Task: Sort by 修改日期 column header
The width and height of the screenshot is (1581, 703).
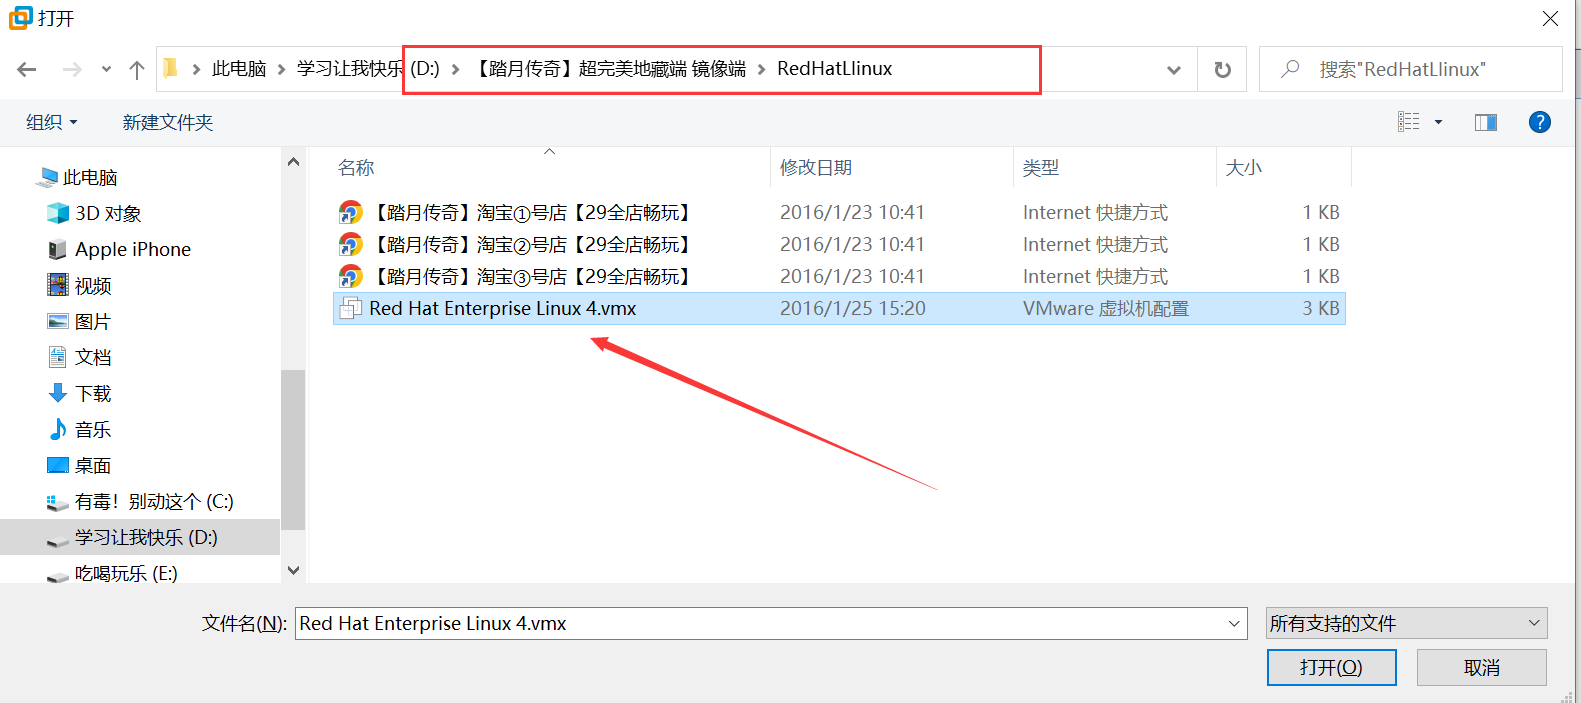Action: pos(816,167)
